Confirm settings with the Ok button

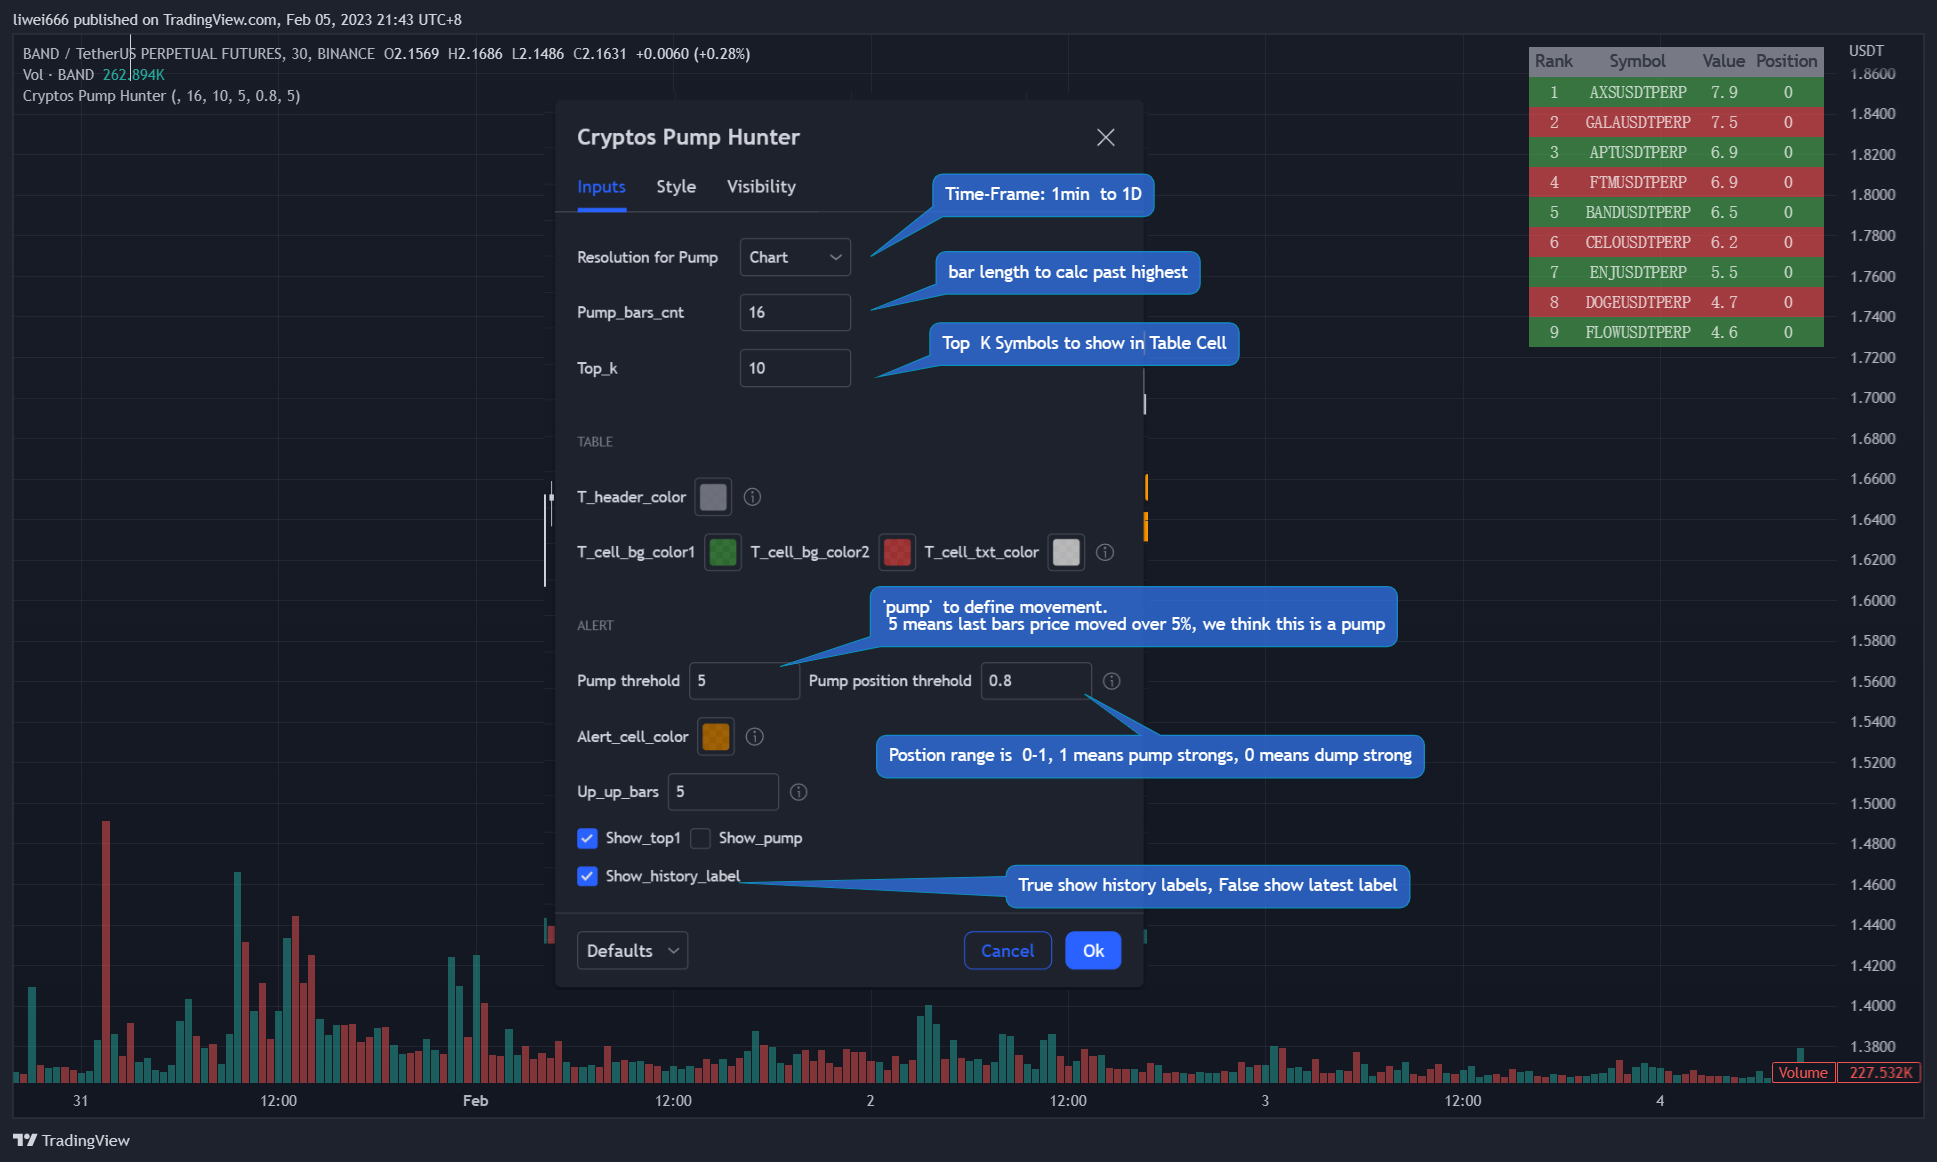pyautogui.click(x=1093, y=951)
